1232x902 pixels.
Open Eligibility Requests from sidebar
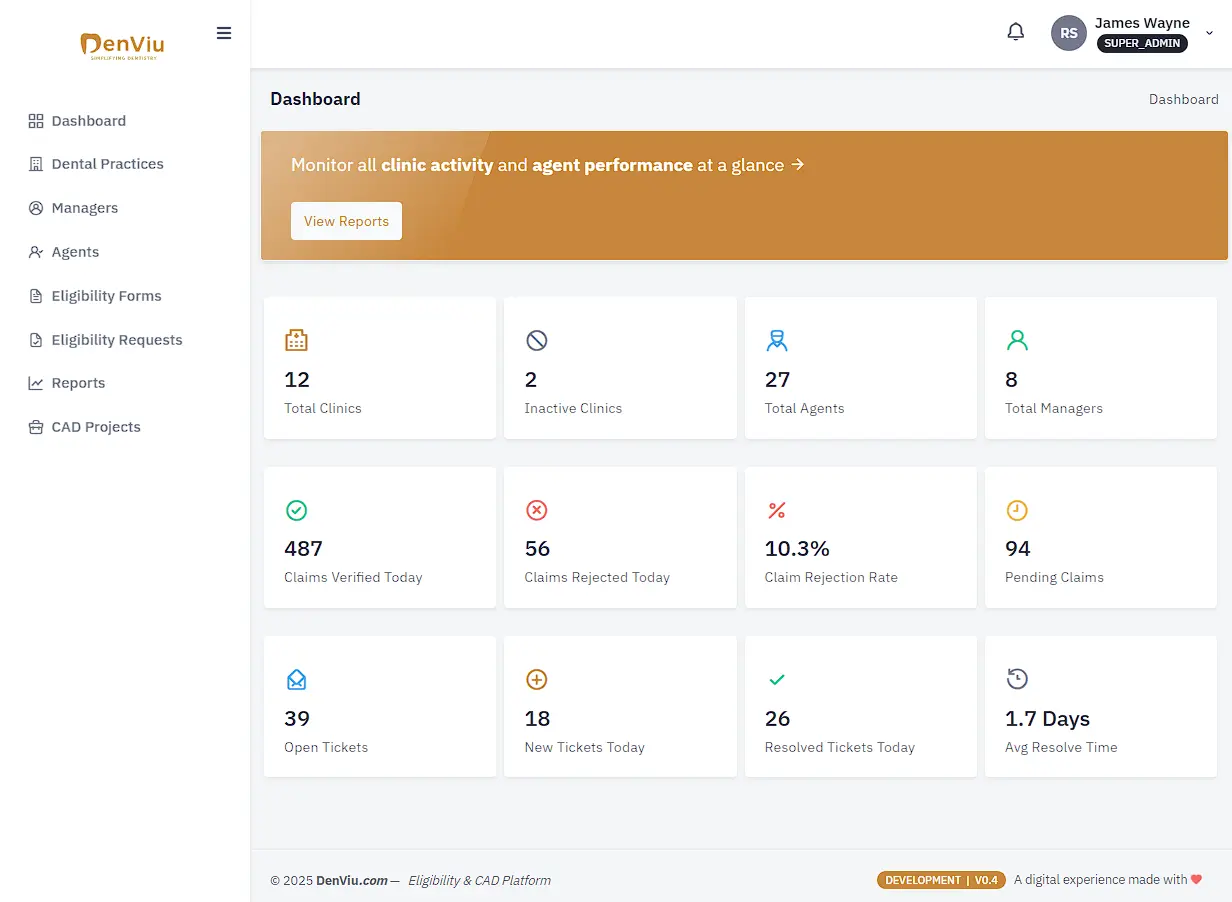pos(116,340)
